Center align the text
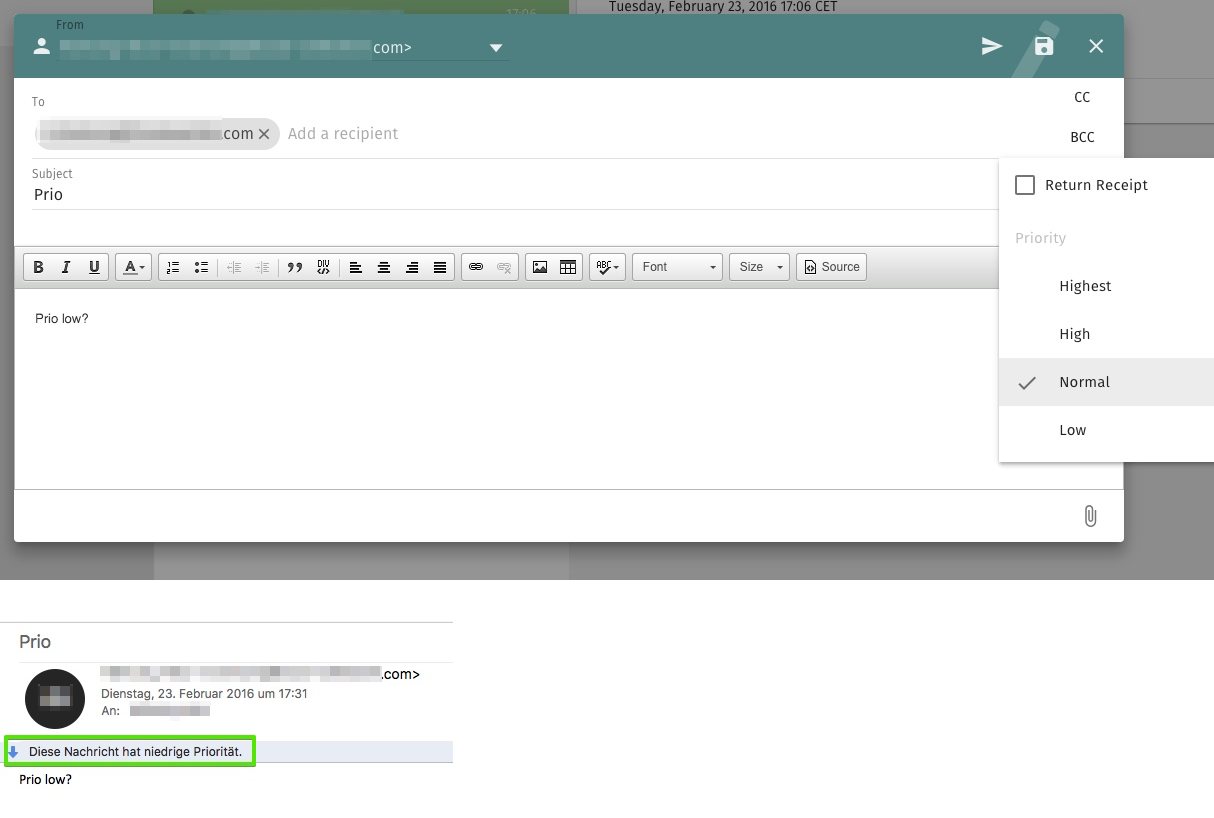Image resolution: width=1214 pixels, height=818 pixels. [383, 267]
